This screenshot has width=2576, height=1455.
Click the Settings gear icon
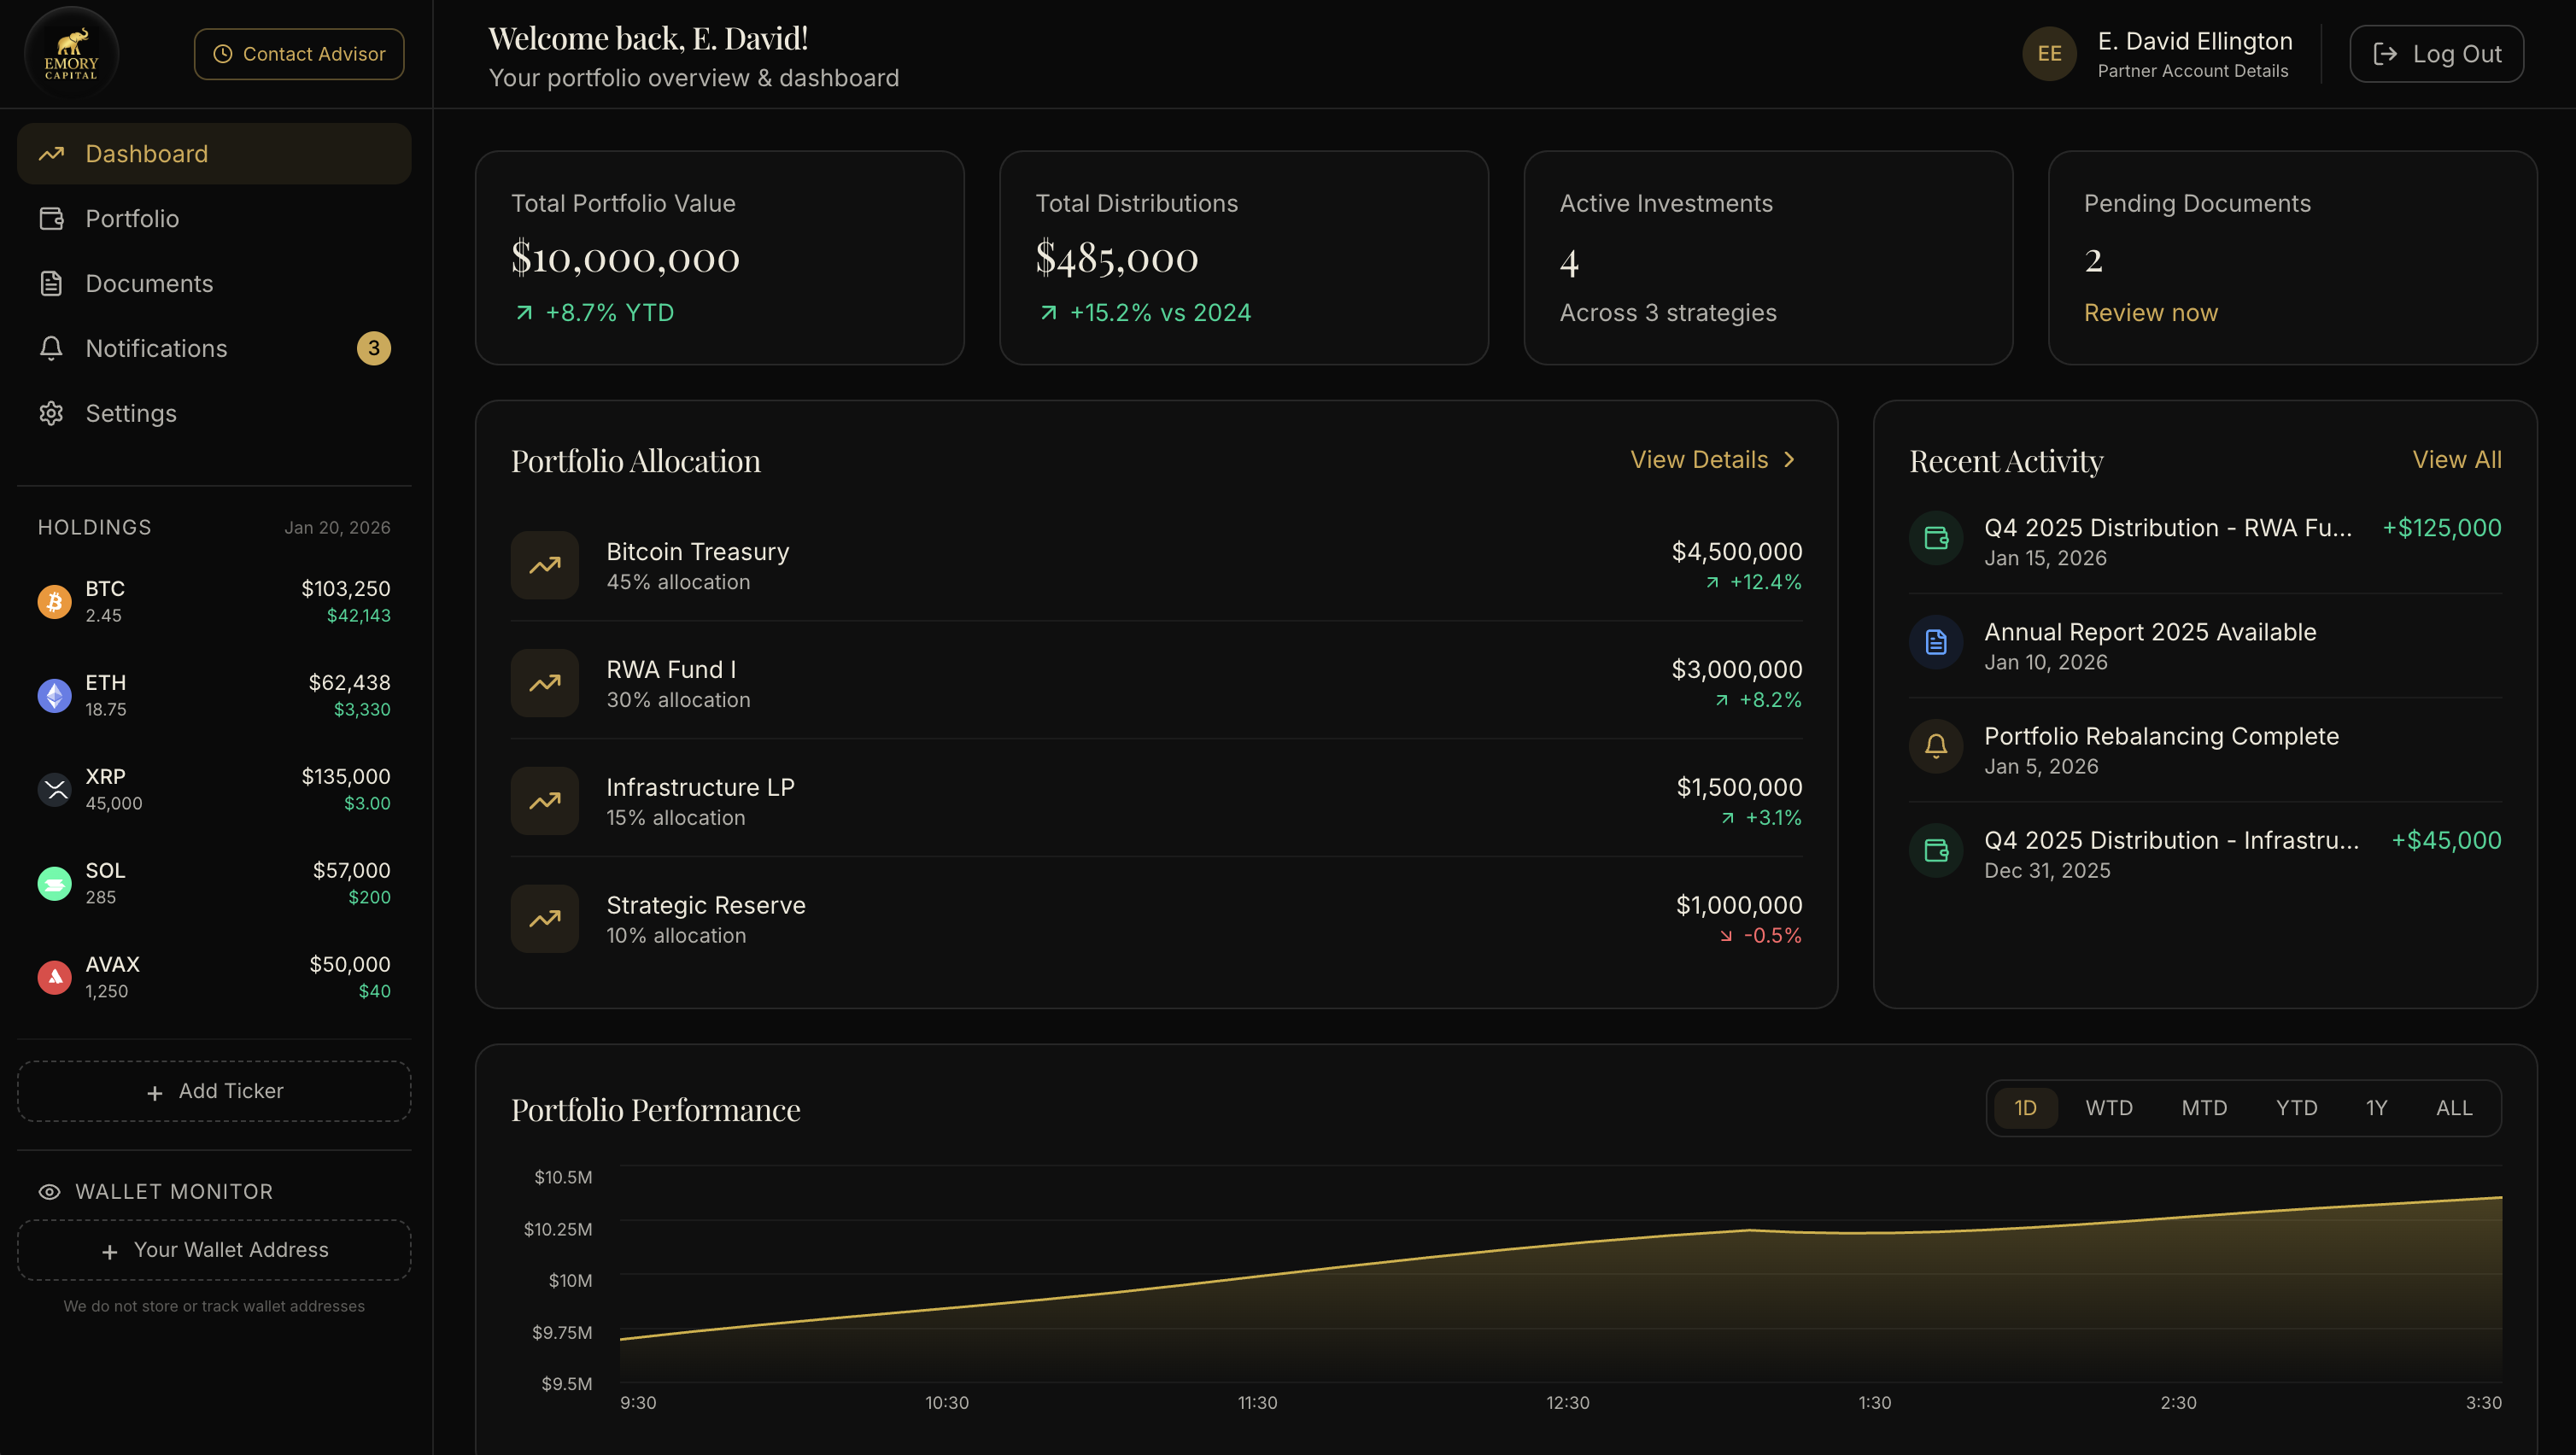[51, 413]
